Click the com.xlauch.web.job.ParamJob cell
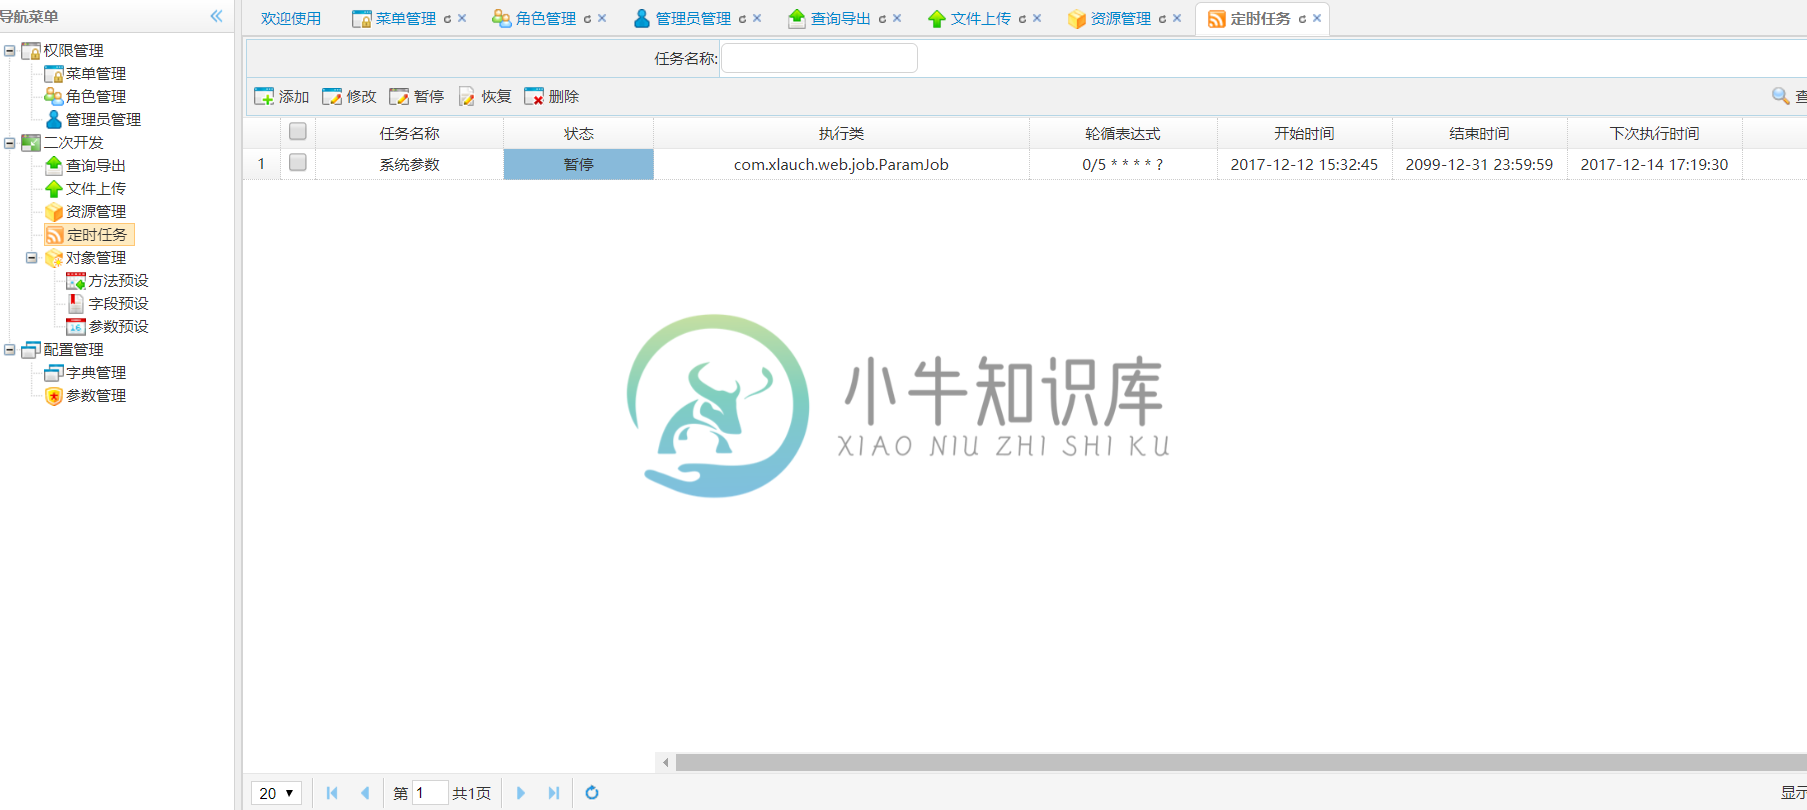Screen dimensions: 1807x810 tap(841, 165)
